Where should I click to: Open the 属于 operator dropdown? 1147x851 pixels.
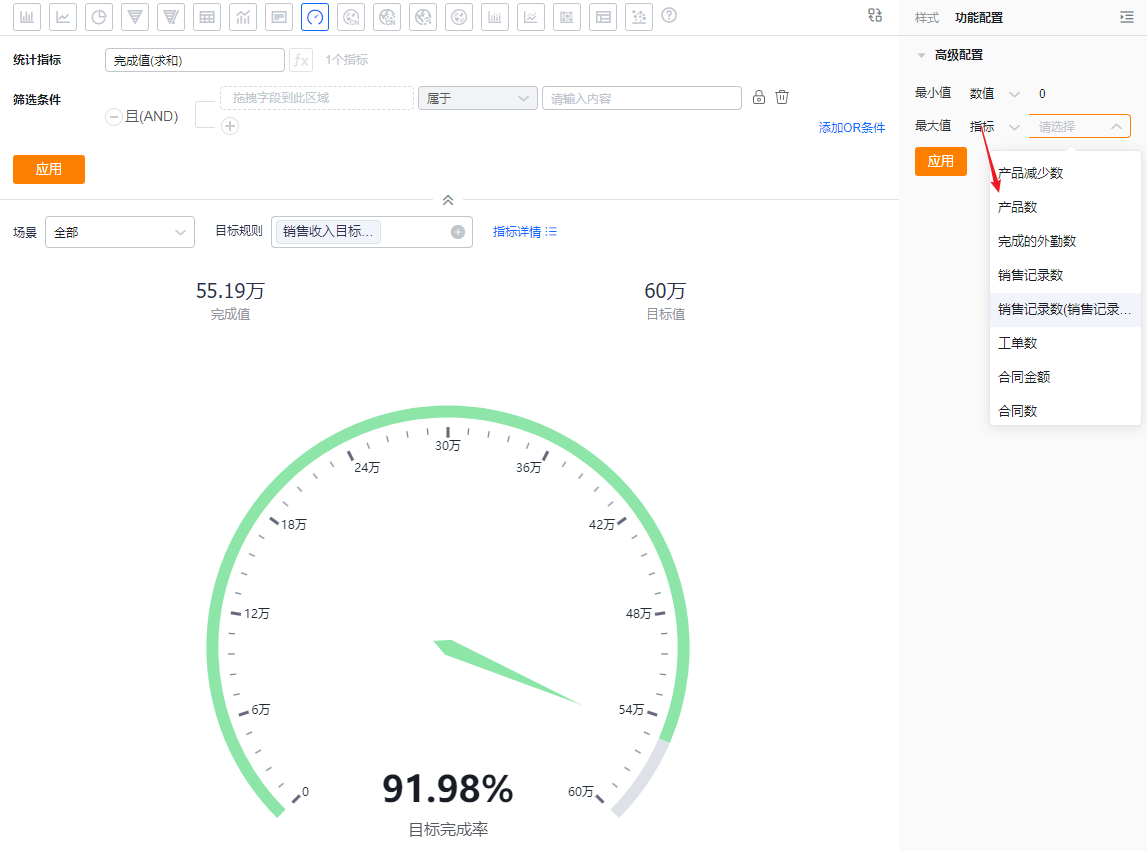[x=478, y=98]
